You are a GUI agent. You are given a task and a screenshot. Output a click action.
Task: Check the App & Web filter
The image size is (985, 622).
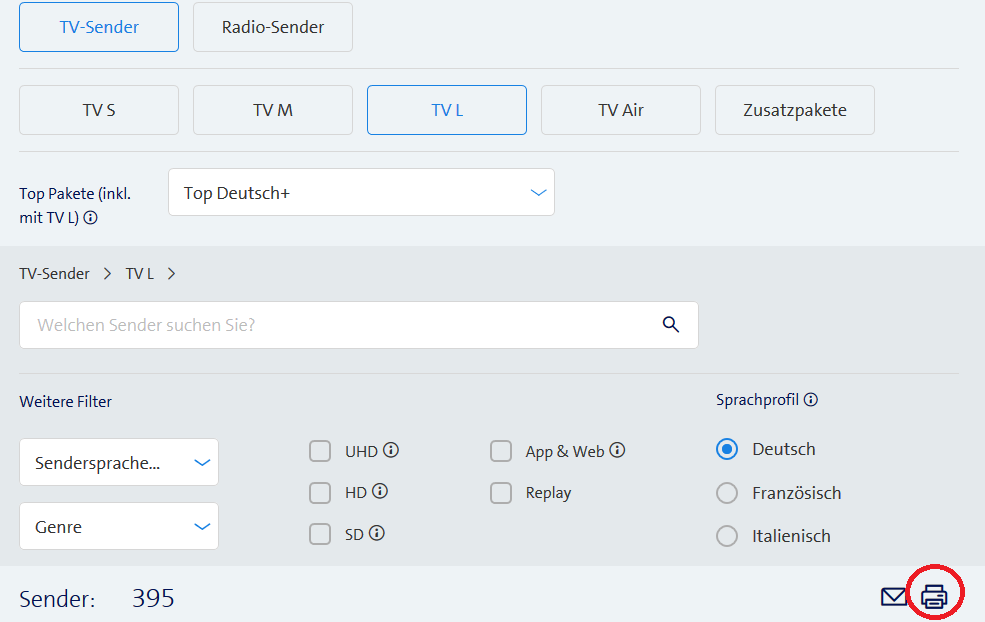coord(501,452)
